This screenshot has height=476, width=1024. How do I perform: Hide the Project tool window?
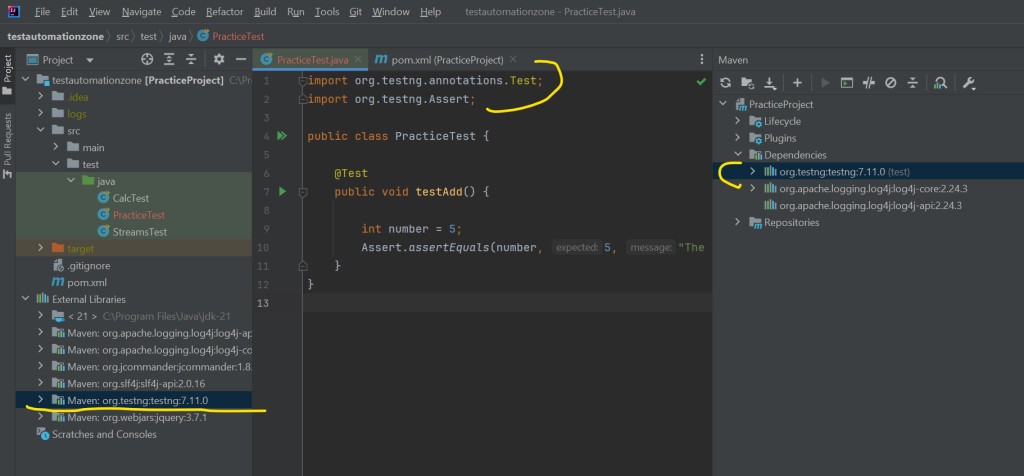click(x=240, y=59)
